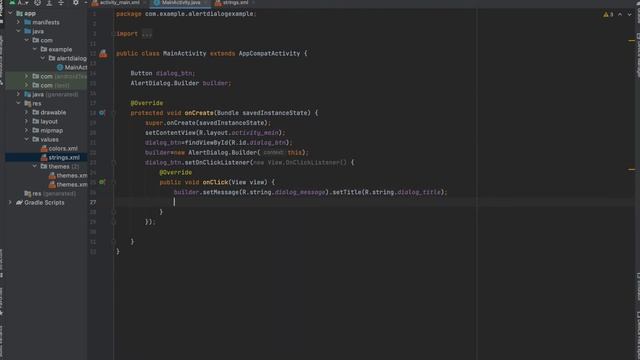Click the package declaration line
The height and width of the screenshot is (360, 640).
tap(186, 14)
